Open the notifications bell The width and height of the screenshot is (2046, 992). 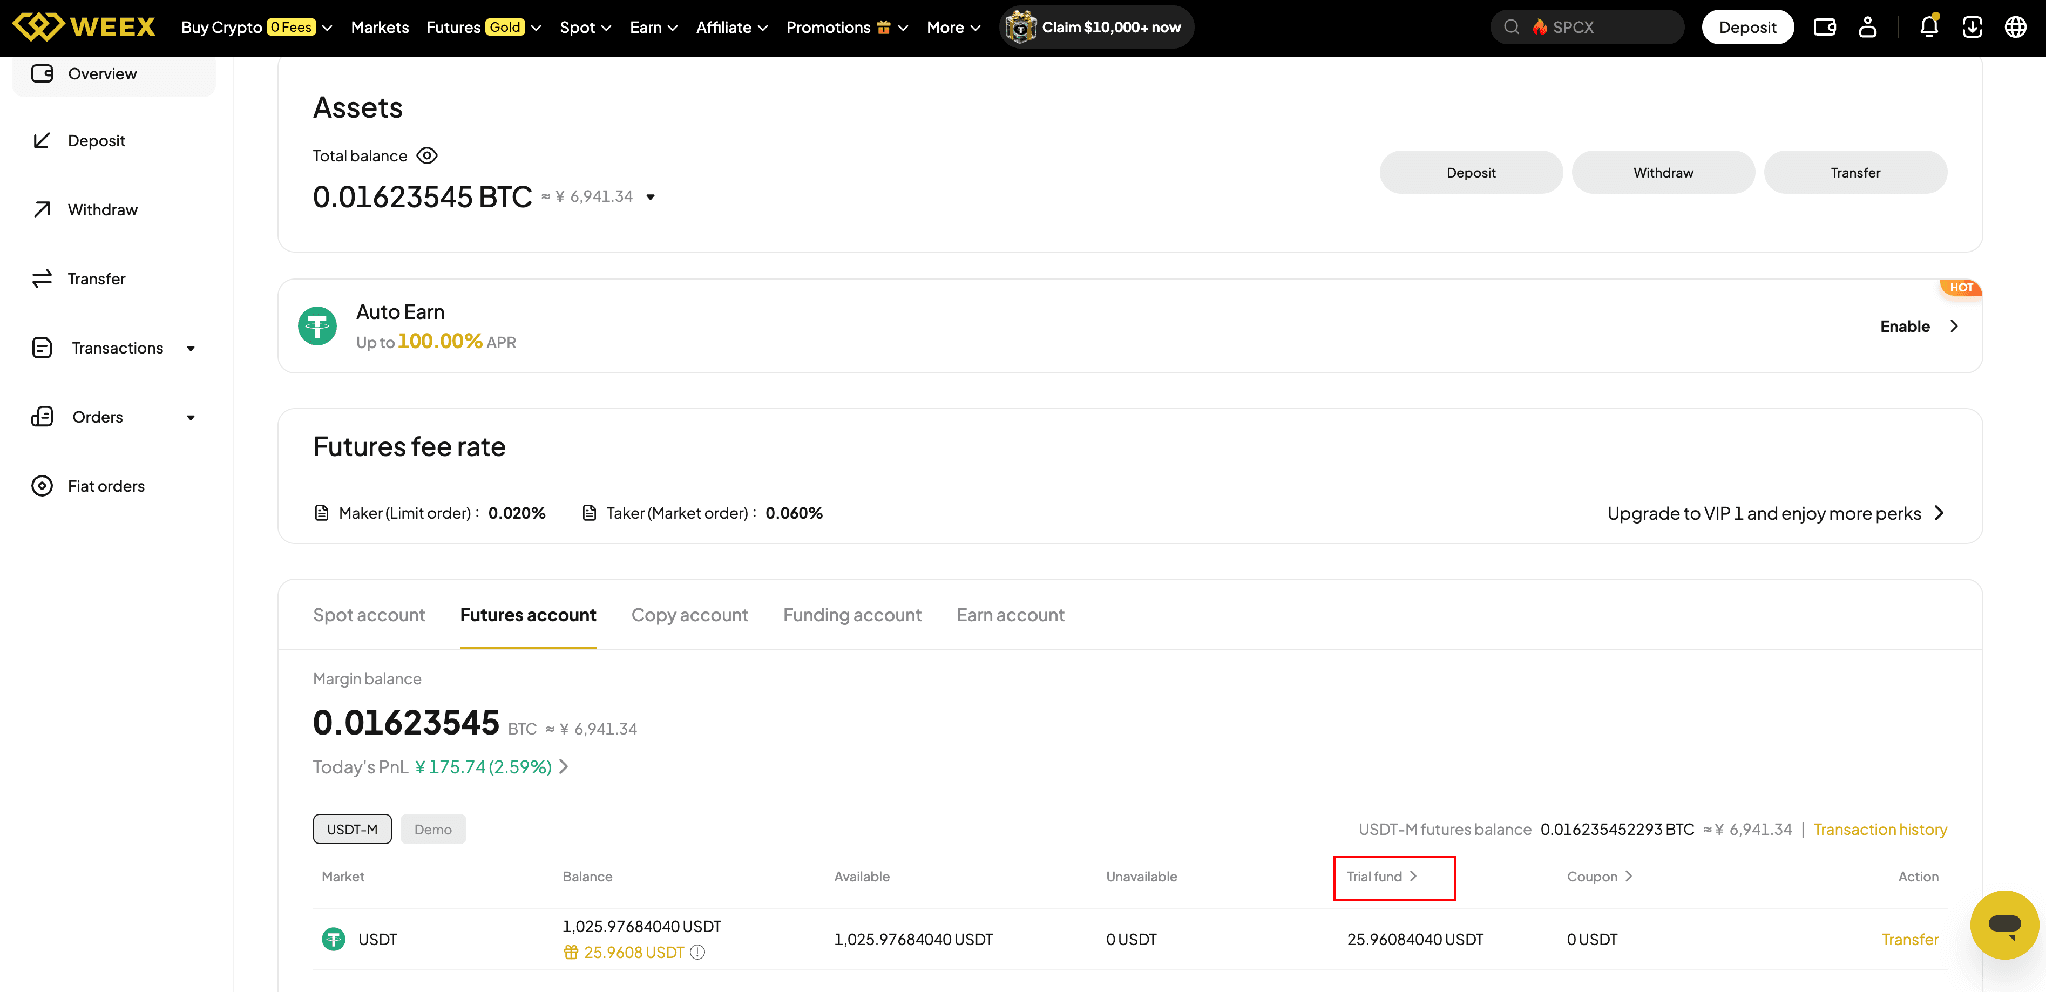pos(1929,27)
